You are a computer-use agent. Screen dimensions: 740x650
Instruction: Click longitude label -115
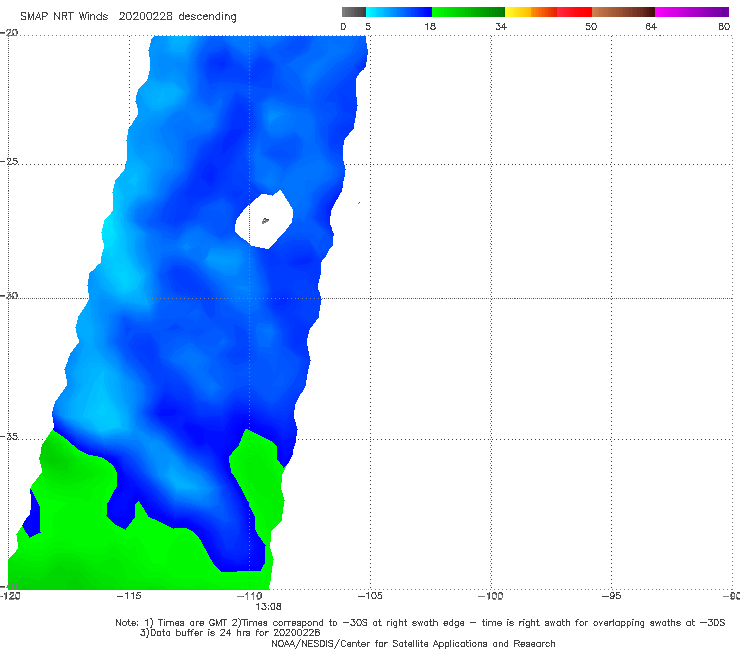(x=129, y=596)
